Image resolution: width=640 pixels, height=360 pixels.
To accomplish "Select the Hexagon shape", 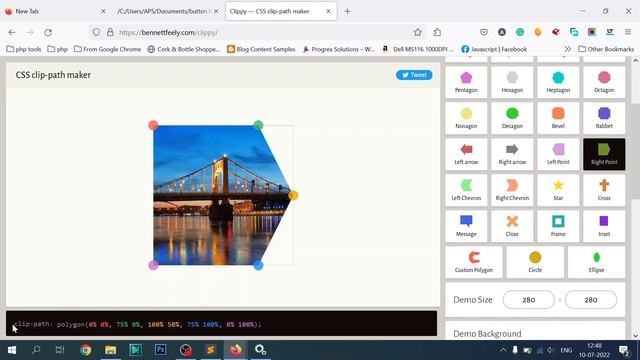I will [x=512, y=82].
